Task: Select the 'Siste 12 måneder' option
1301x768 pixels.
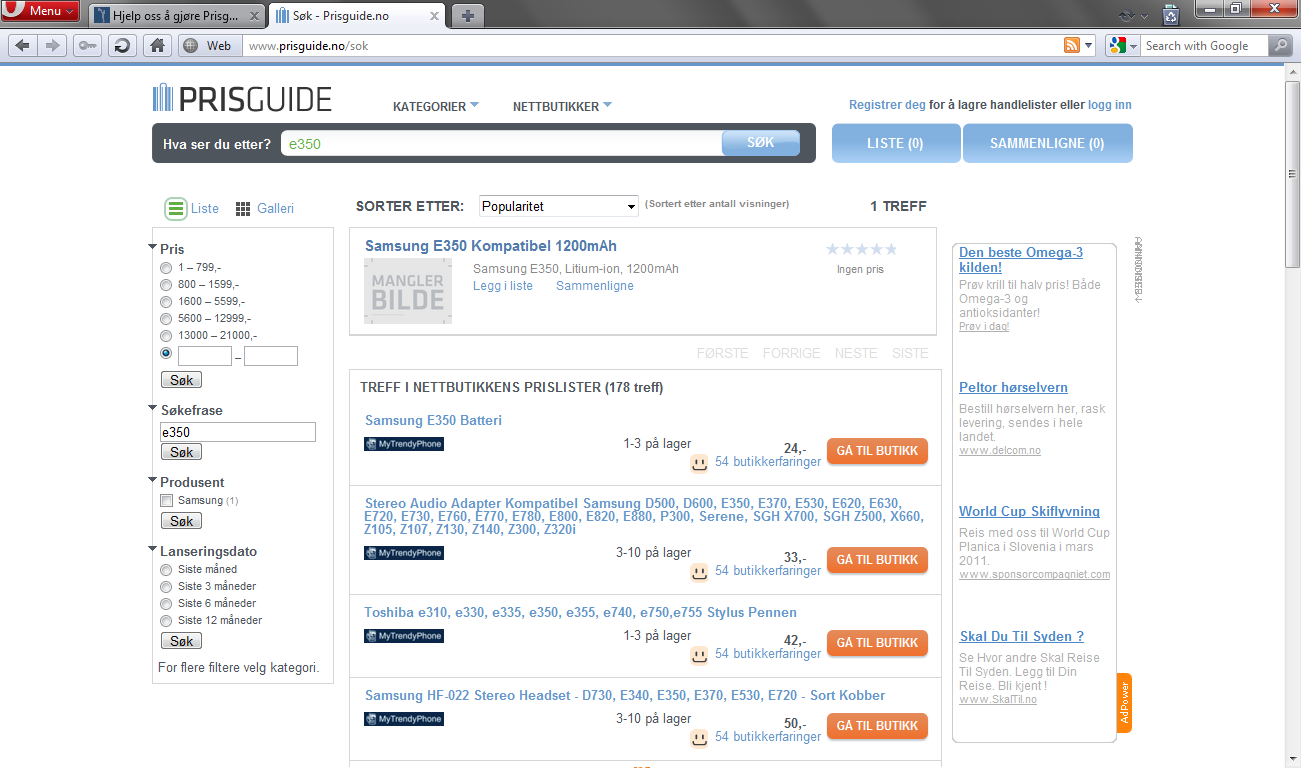Action: [x=166, y=621]
